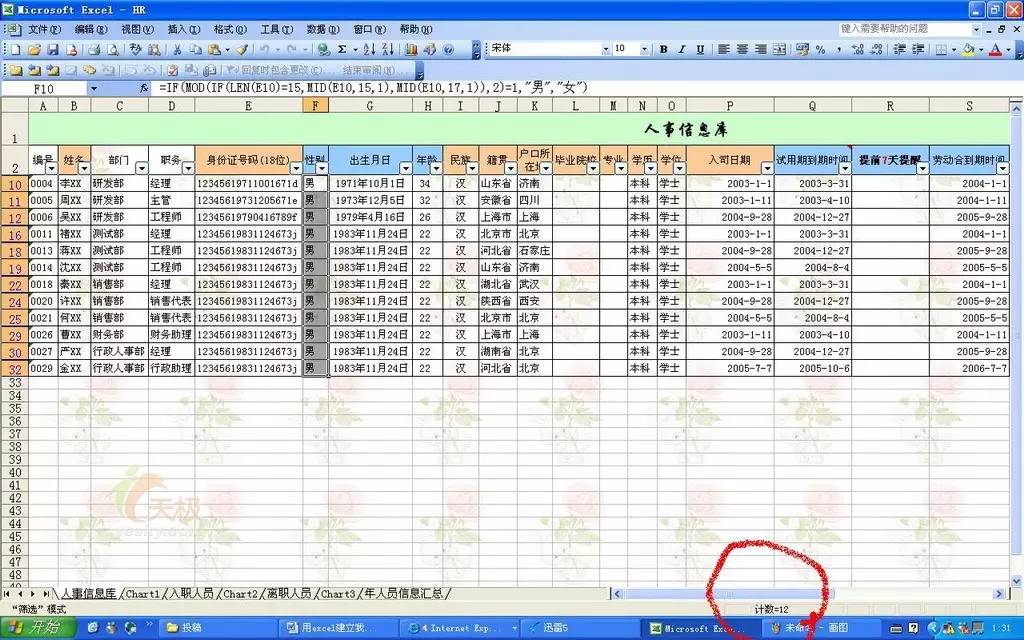The image size is (1024, 640).
Task: Switch to the 入职人员 sheet tab
Action: tap(192, 593)
